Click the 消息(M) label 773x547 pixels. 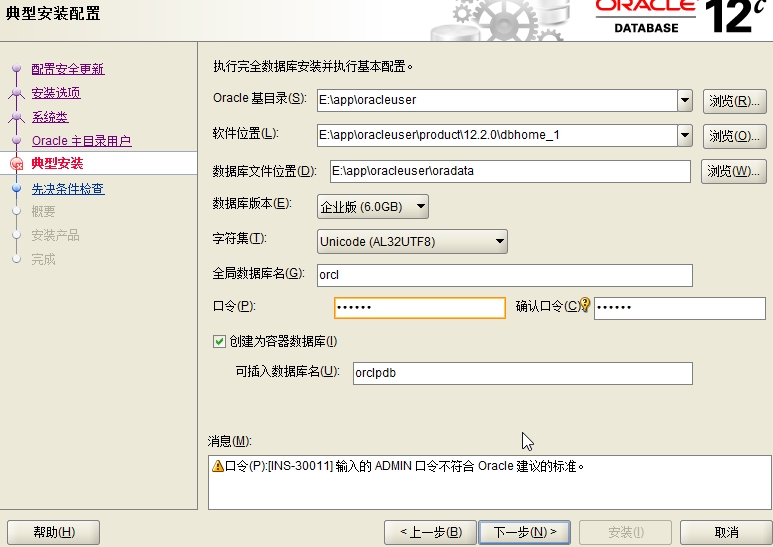[x=229, y=441]
